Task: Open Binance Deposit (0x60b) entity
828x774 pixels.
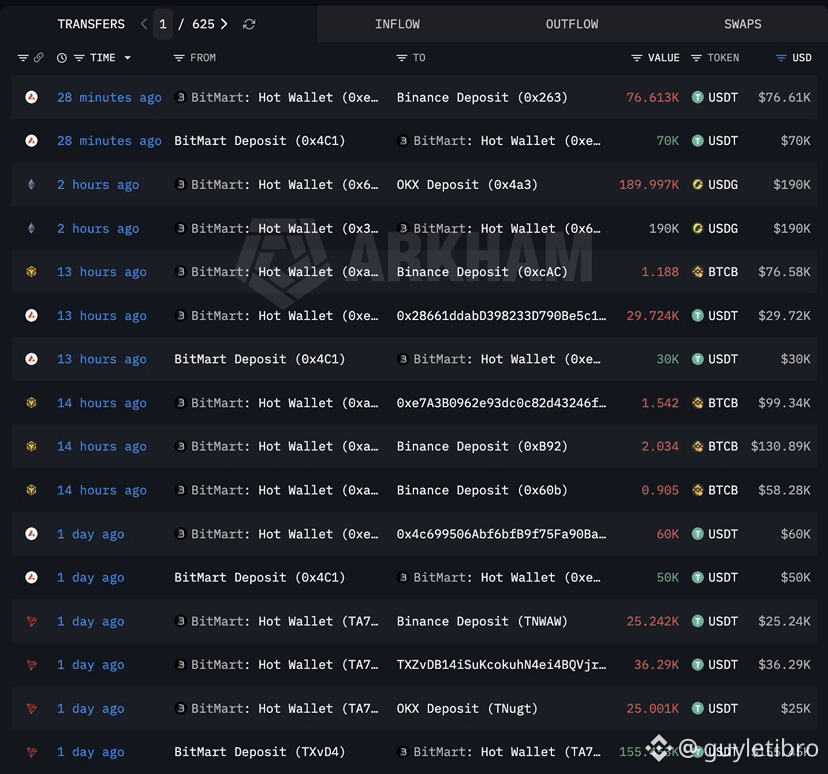Action: [482, 490]
